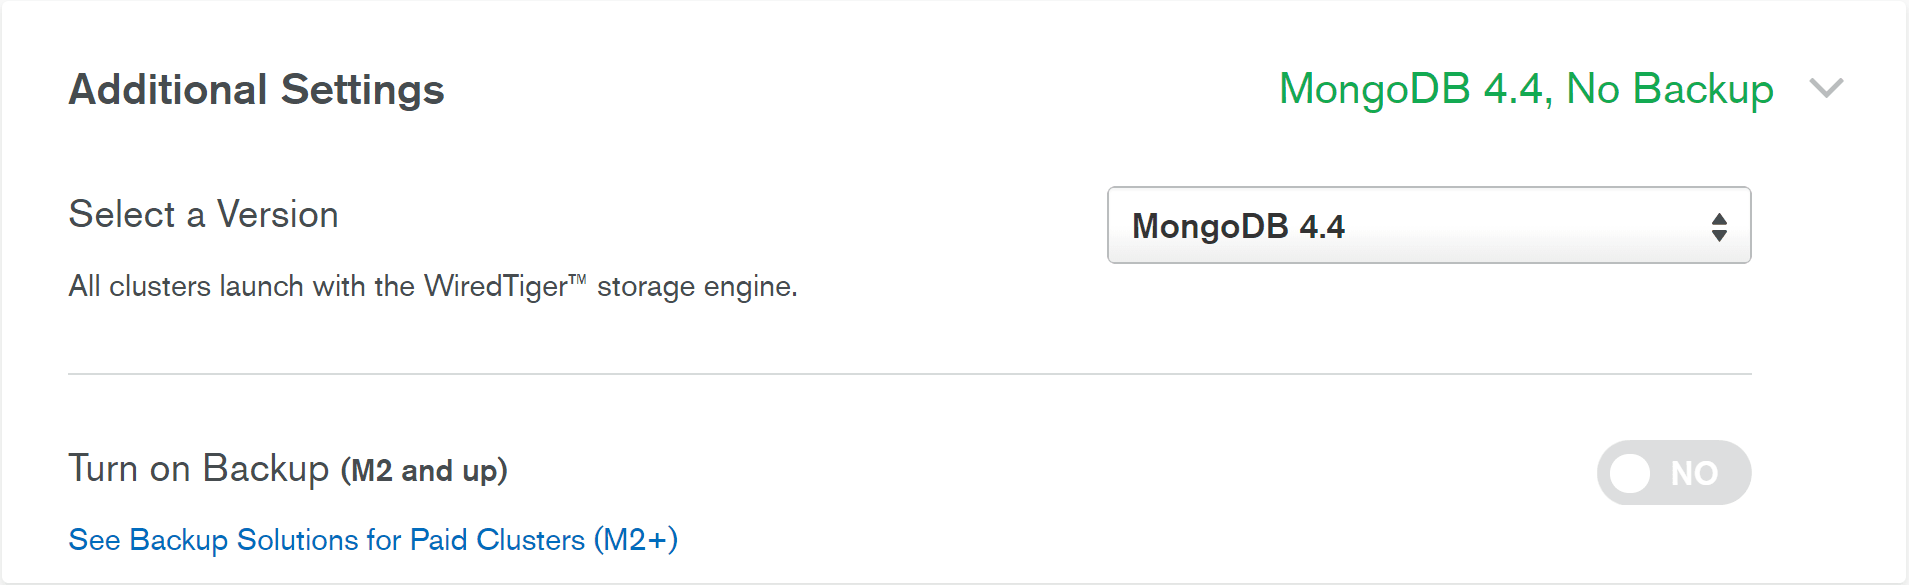Click the green MongoDB 4.4, No Backup summary

1525,89
